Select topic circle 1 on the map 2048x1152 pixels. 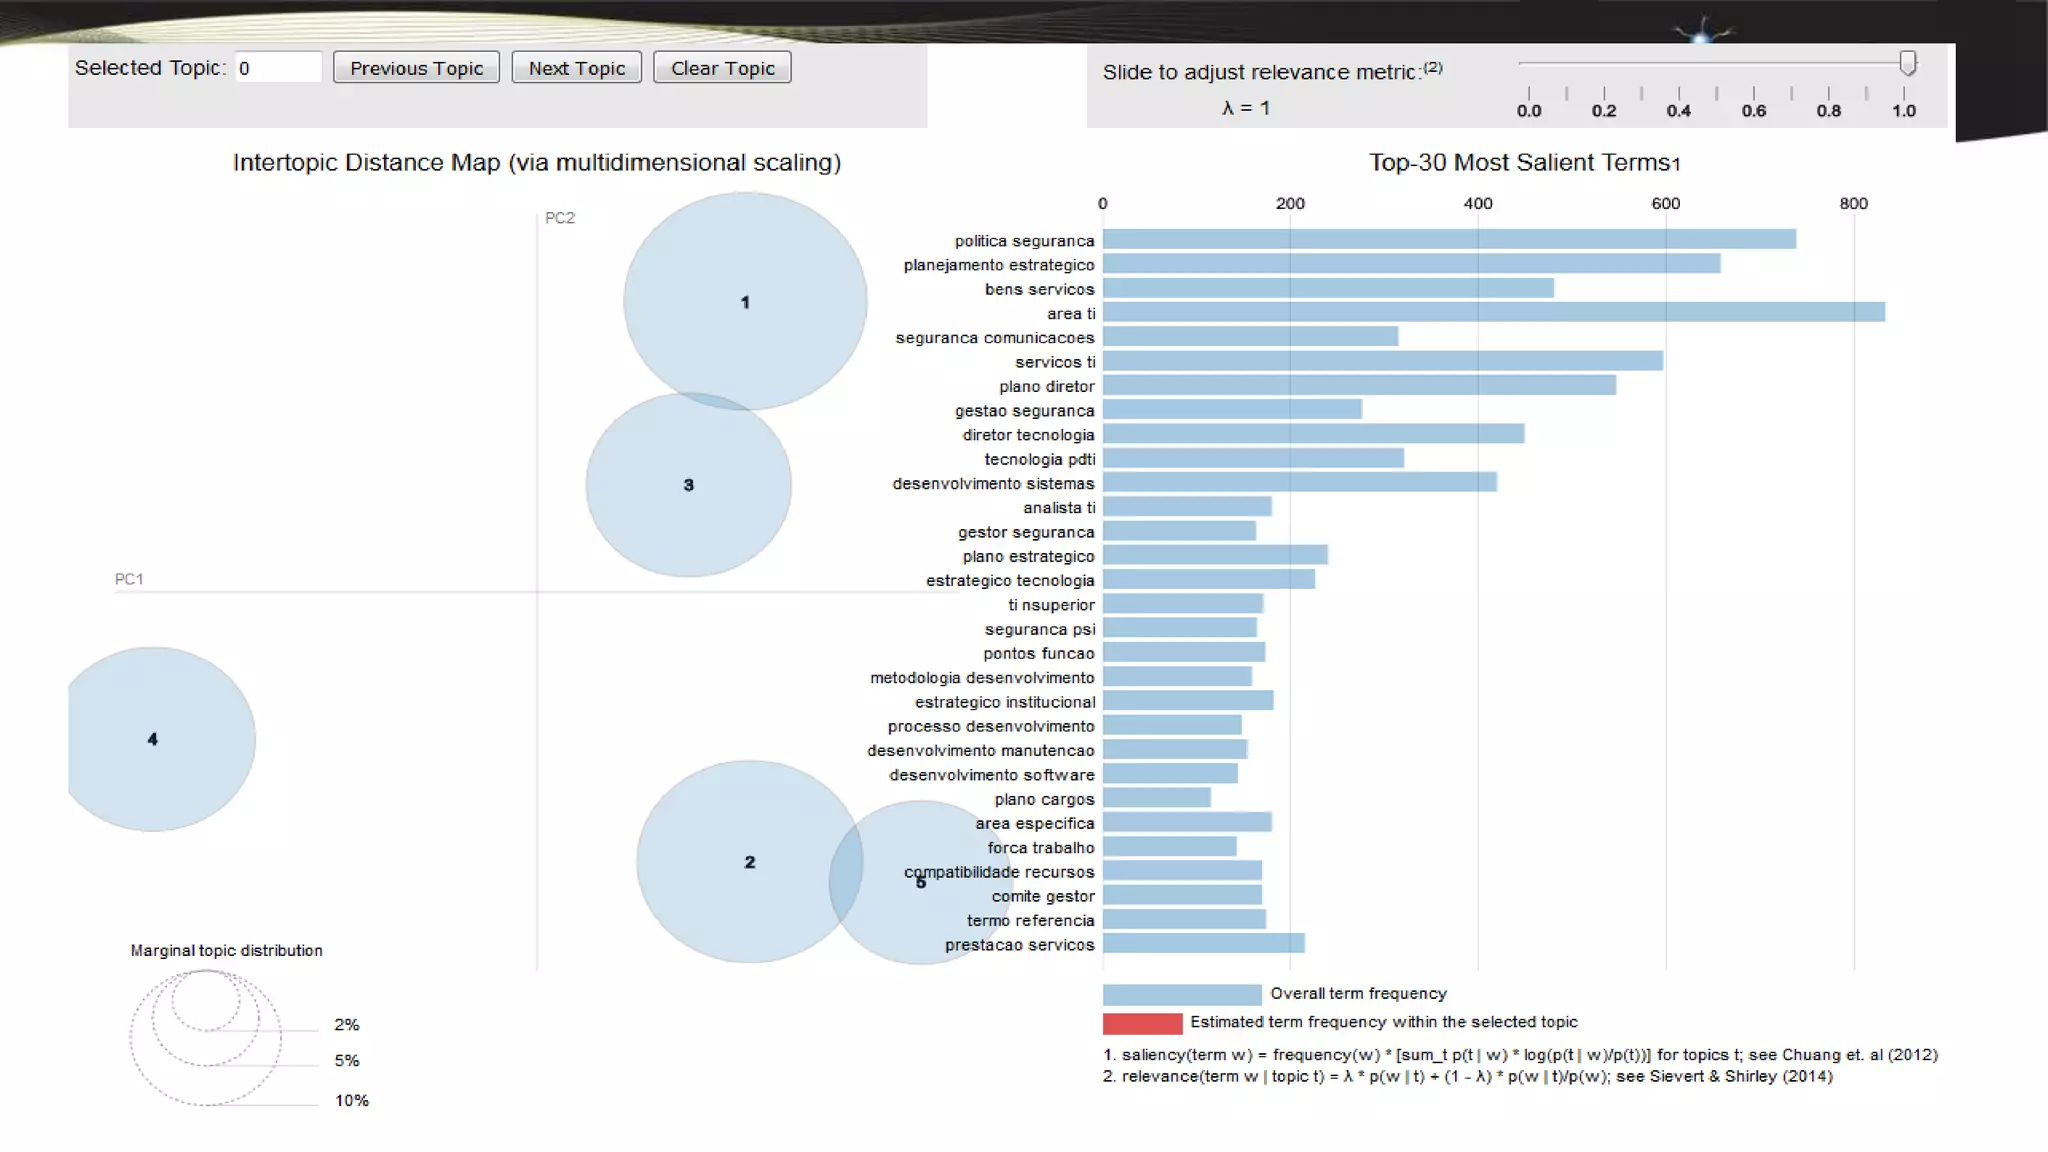[744, 301]
